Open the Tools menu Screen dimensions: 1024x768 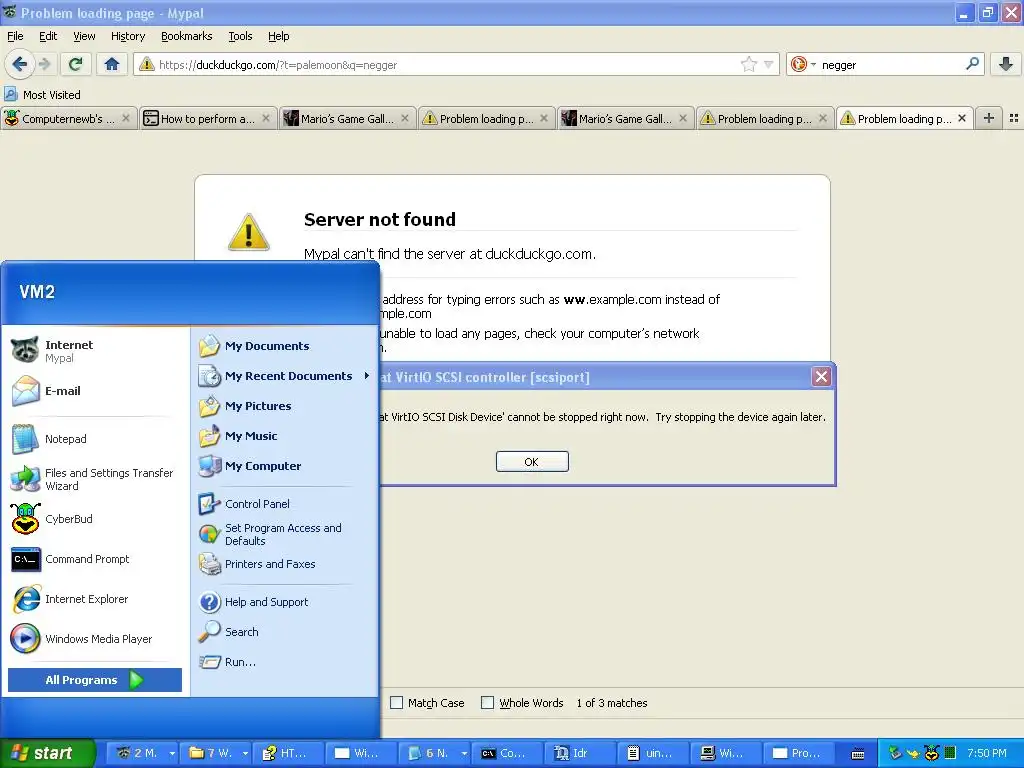(x=240, y=36)
